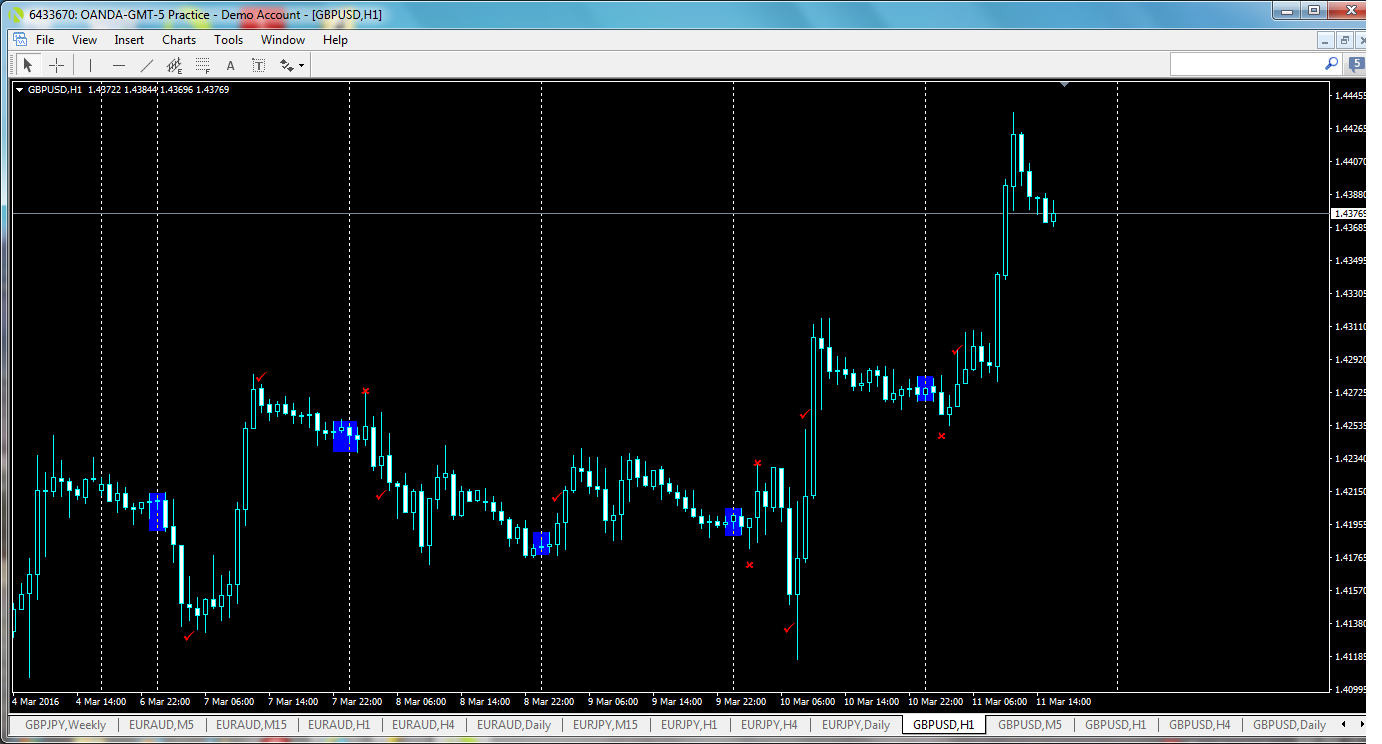The height and width of the screenshot is (744, 1382).
Task: Click the '11 Mar 14:00' time label
Action: pos(1063,702)
